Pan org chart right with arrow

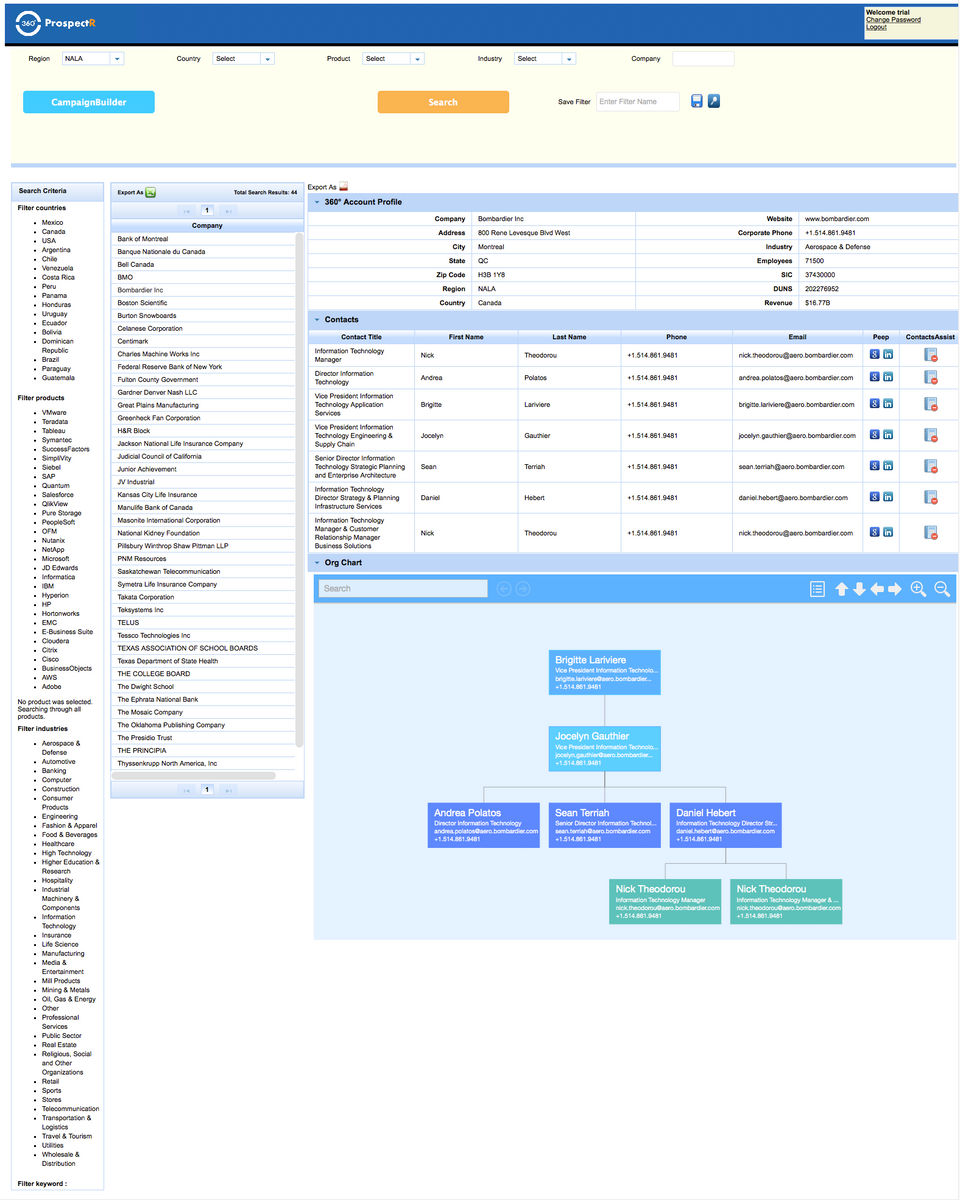click(x=895, y=589)
